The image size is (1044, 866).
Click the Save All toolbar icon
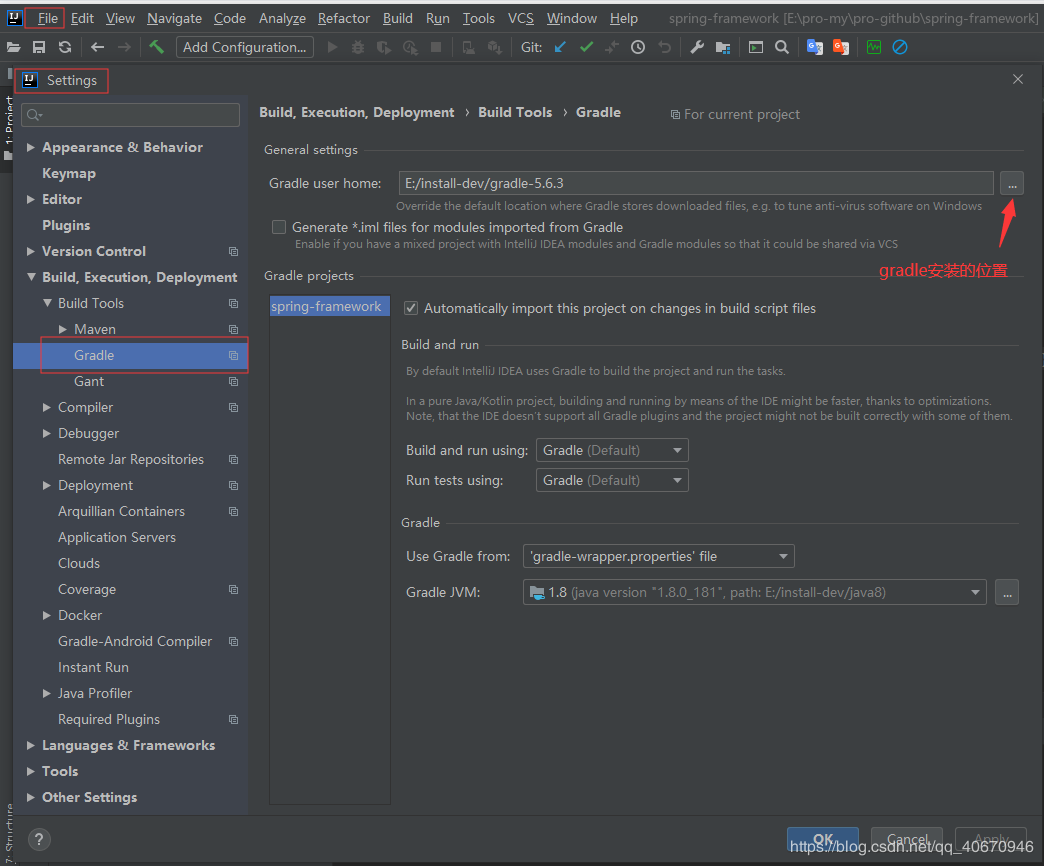click(39, 47)
